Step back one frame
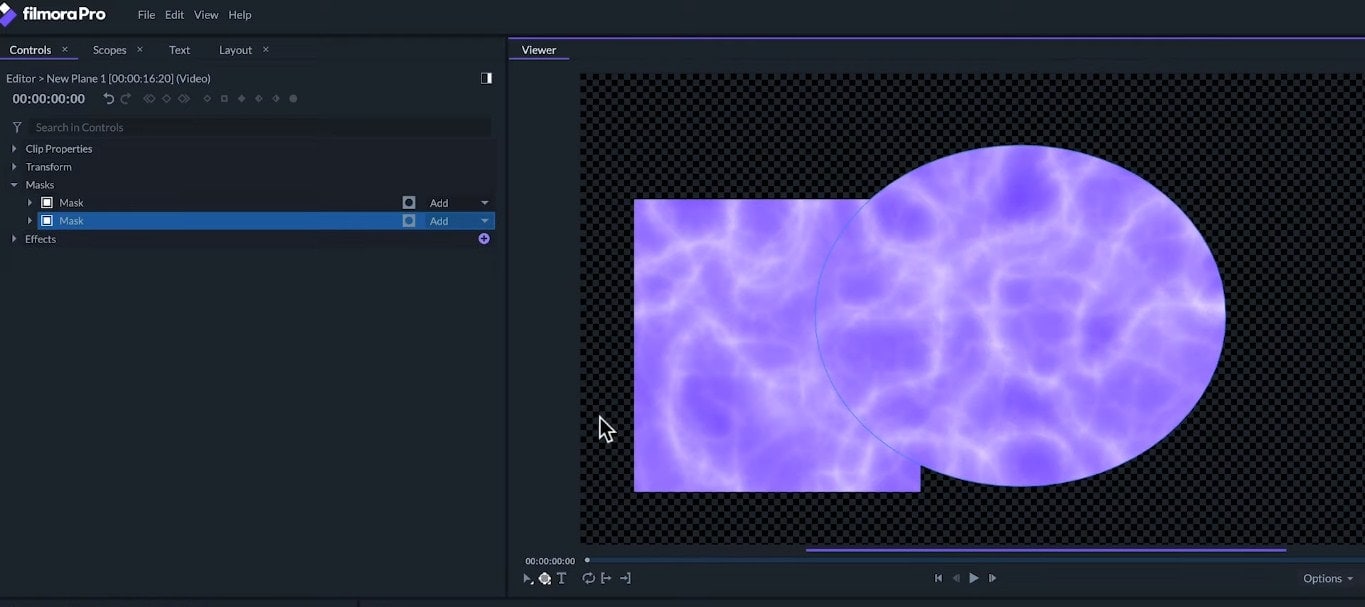The image size is (1365, 607). [956, 578]
